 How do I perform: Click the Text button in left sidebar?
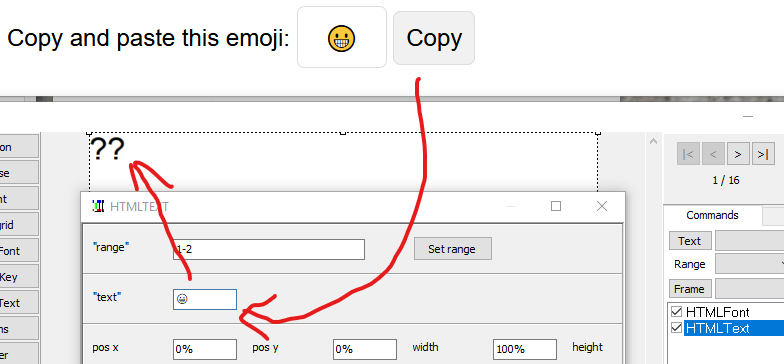click(x=18, y=303)
